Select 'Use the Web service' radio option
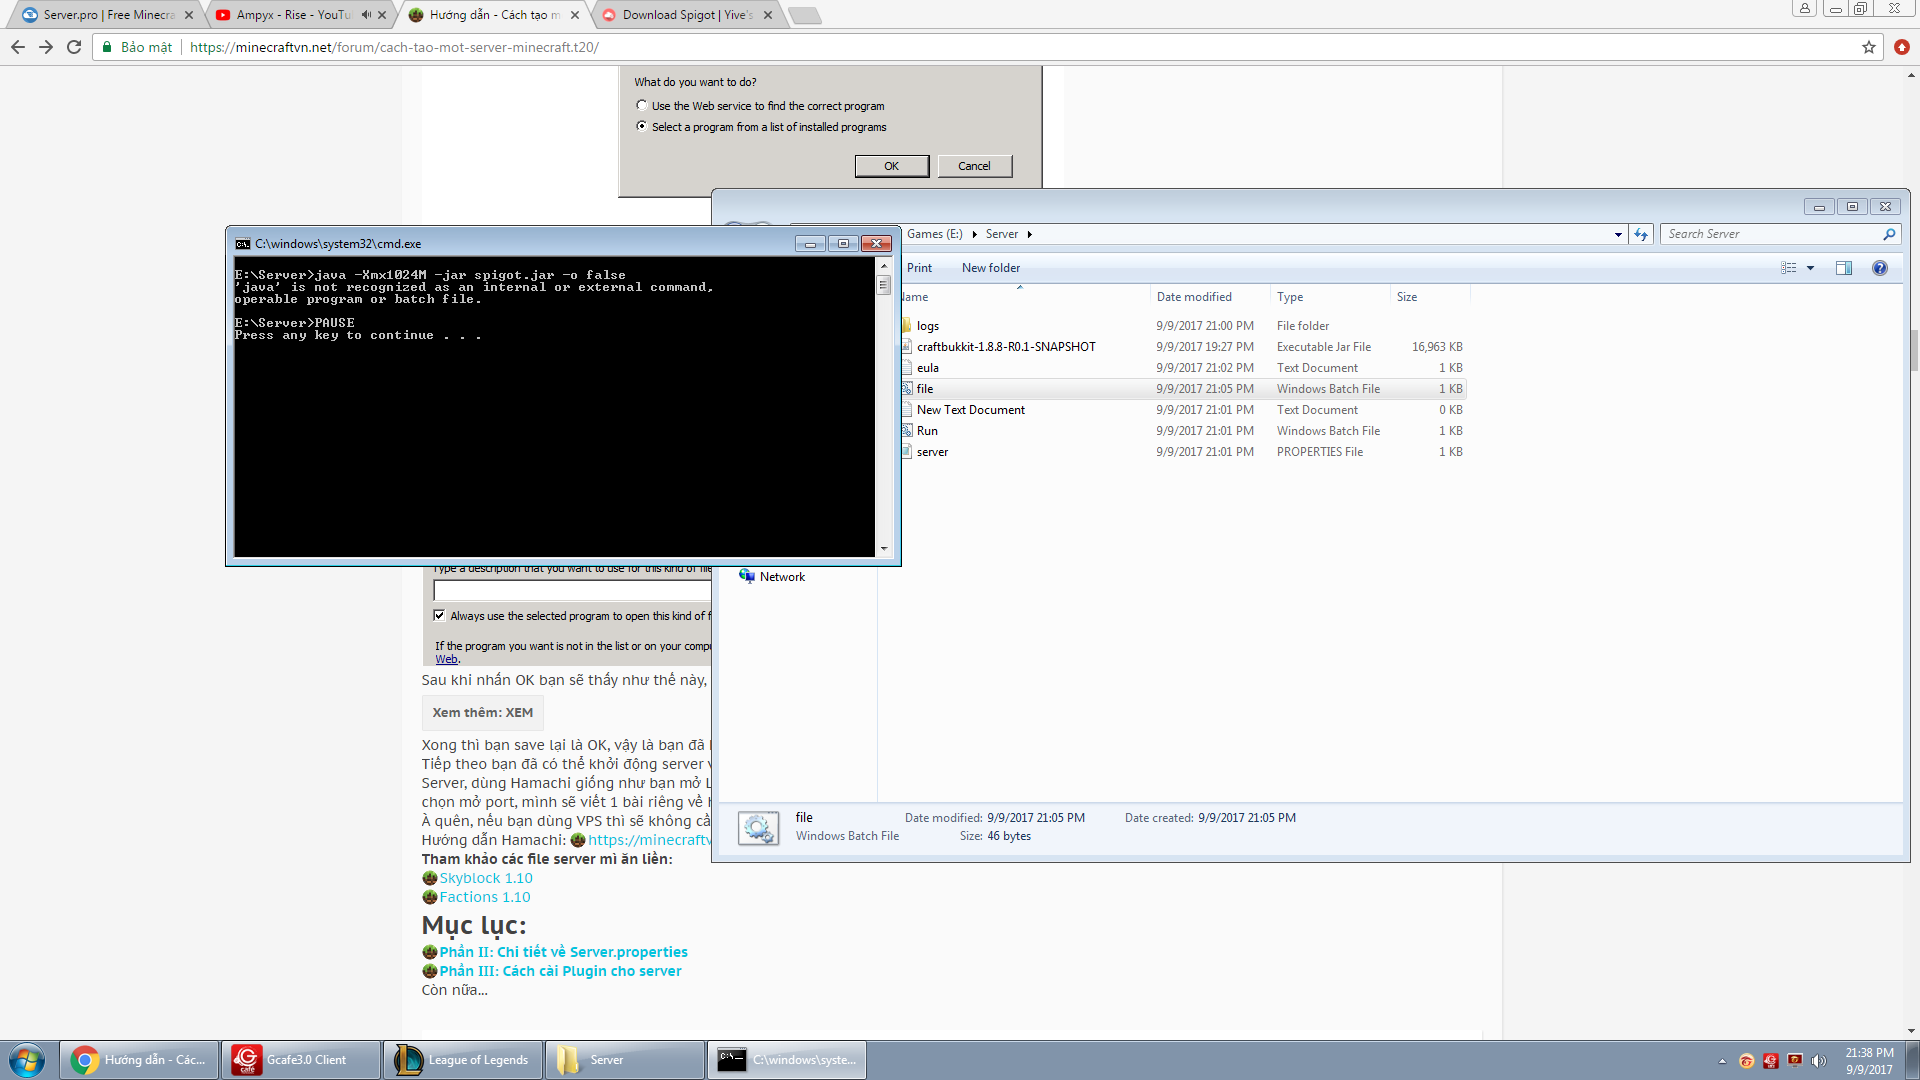 (642, 105)
